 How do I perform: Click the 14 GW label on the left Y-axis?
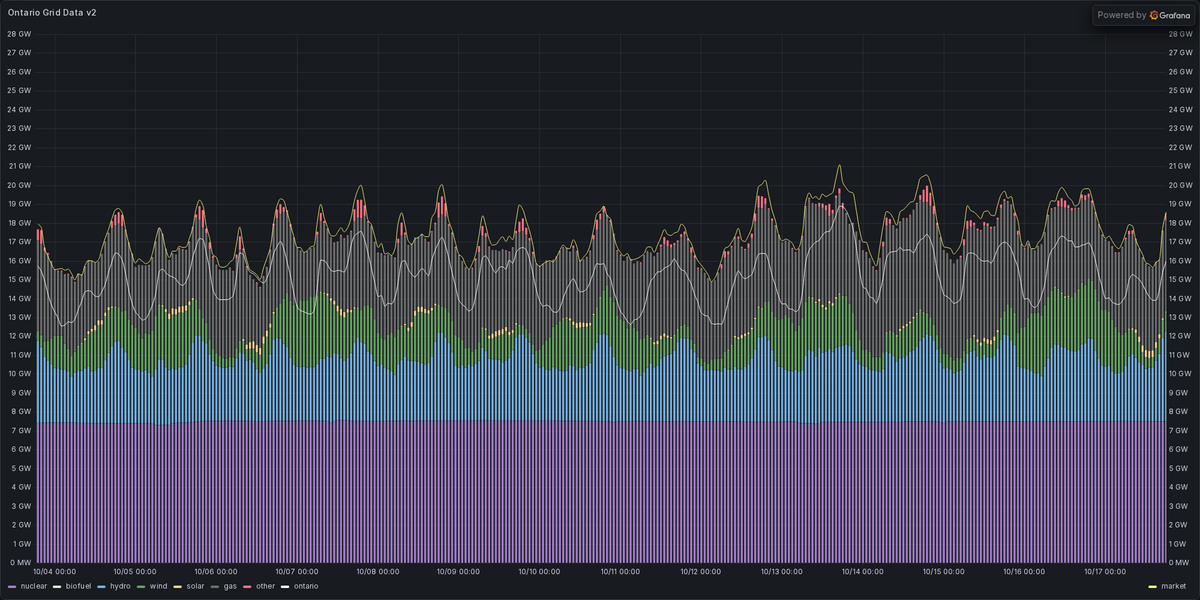click(20, 298)
